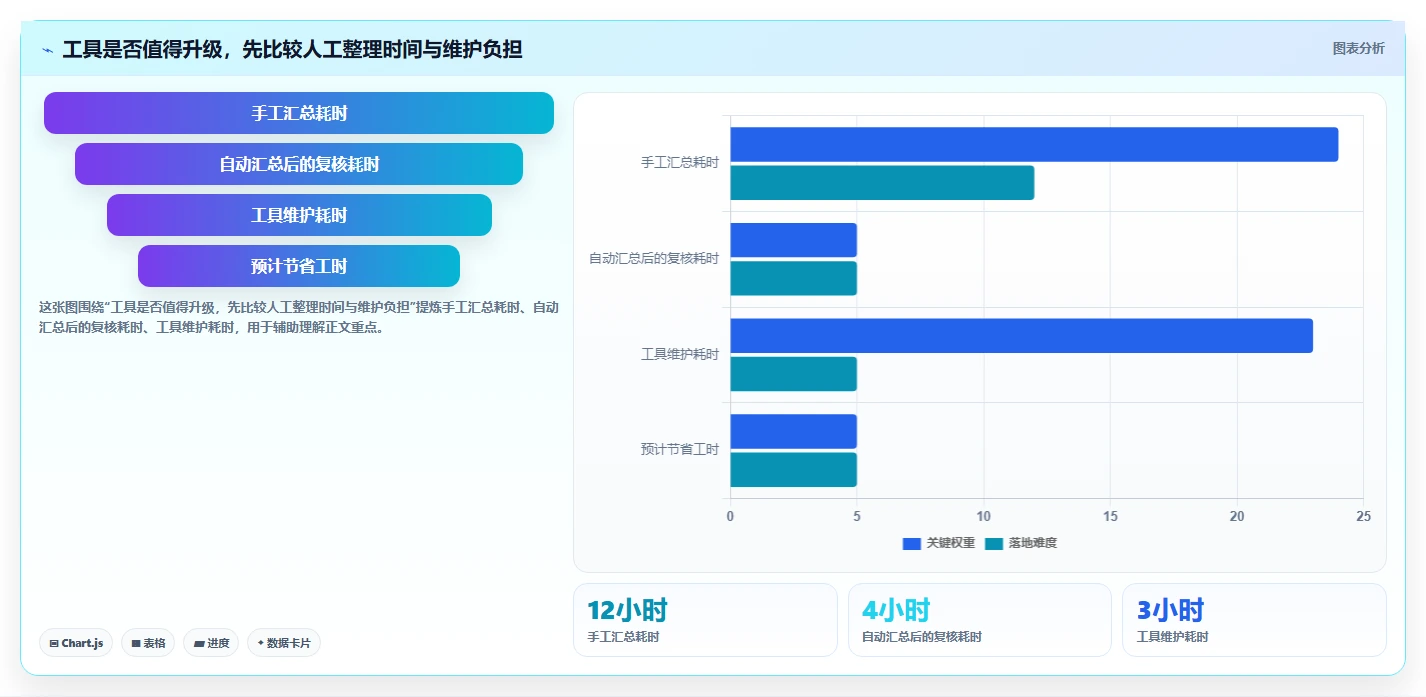
Task: Click the teal 预计节省工时 chart bar
Action: click(793, 470)
